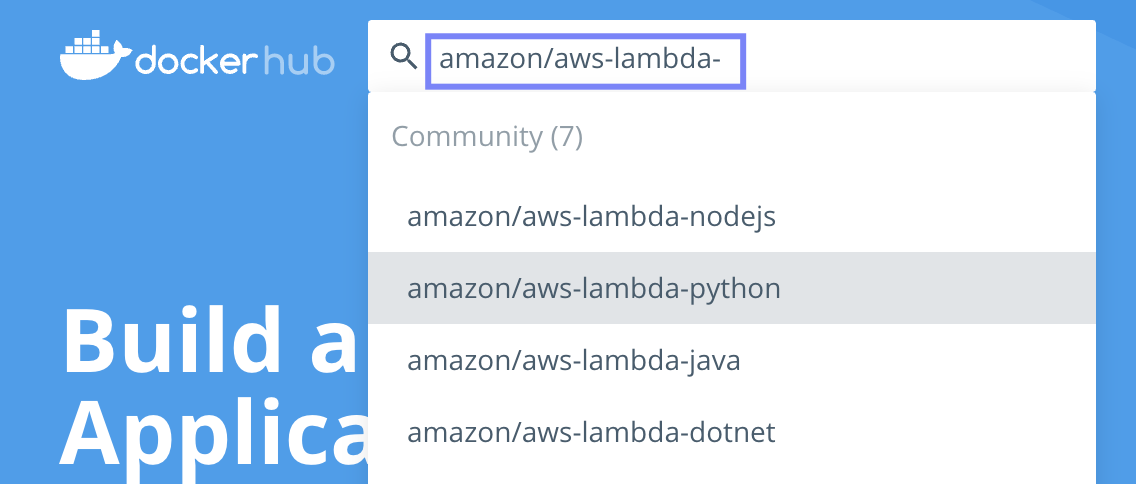Open Docker Hub home via the wordmark
The height and width of the screenshot is (484, 1136).
pyautogui.click(x=197, y=54)
